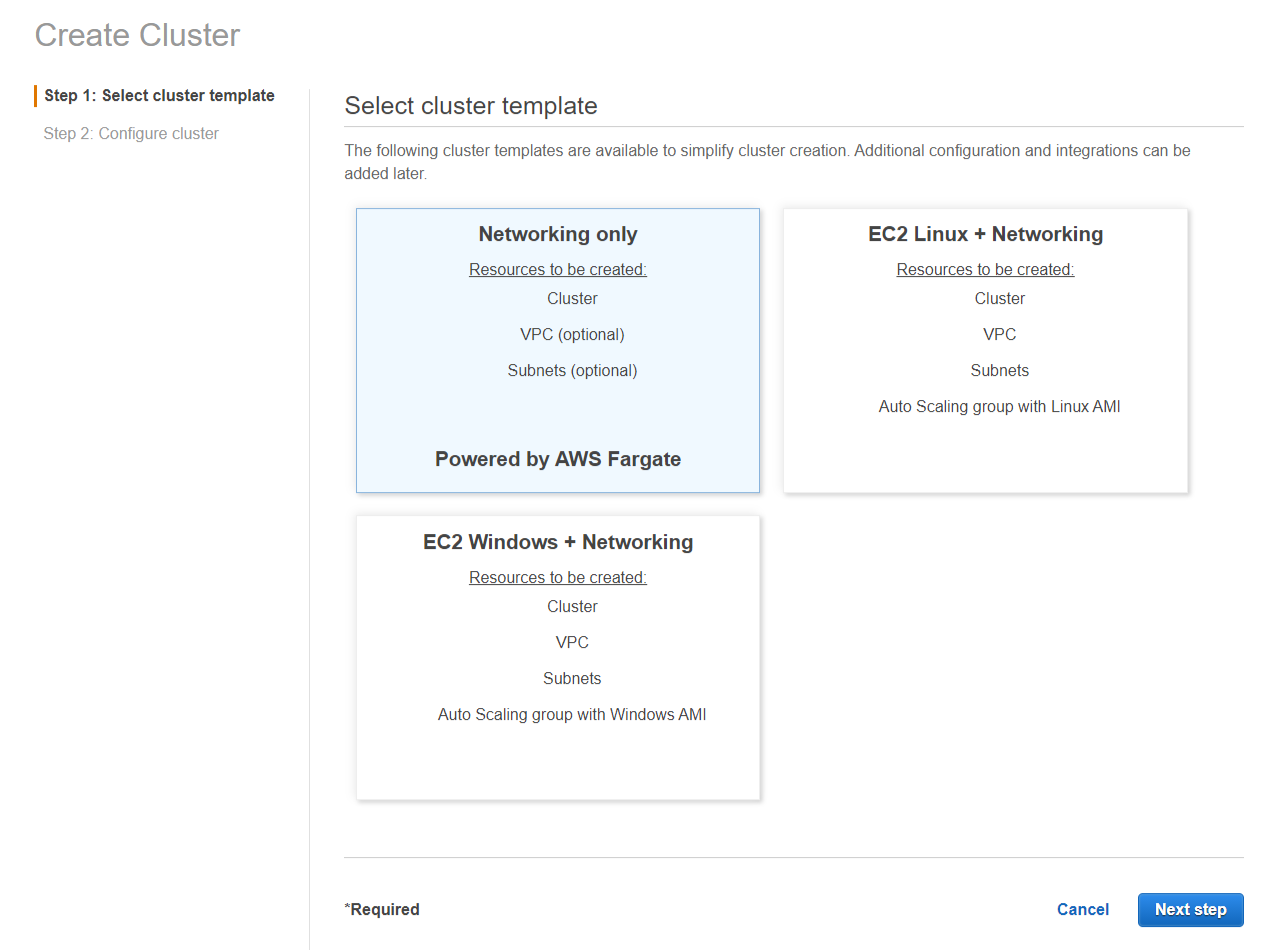Click 'Auto Scaling group with Windows AMI' text
The height and width of the screenshot is (950, 1266).
572,715
